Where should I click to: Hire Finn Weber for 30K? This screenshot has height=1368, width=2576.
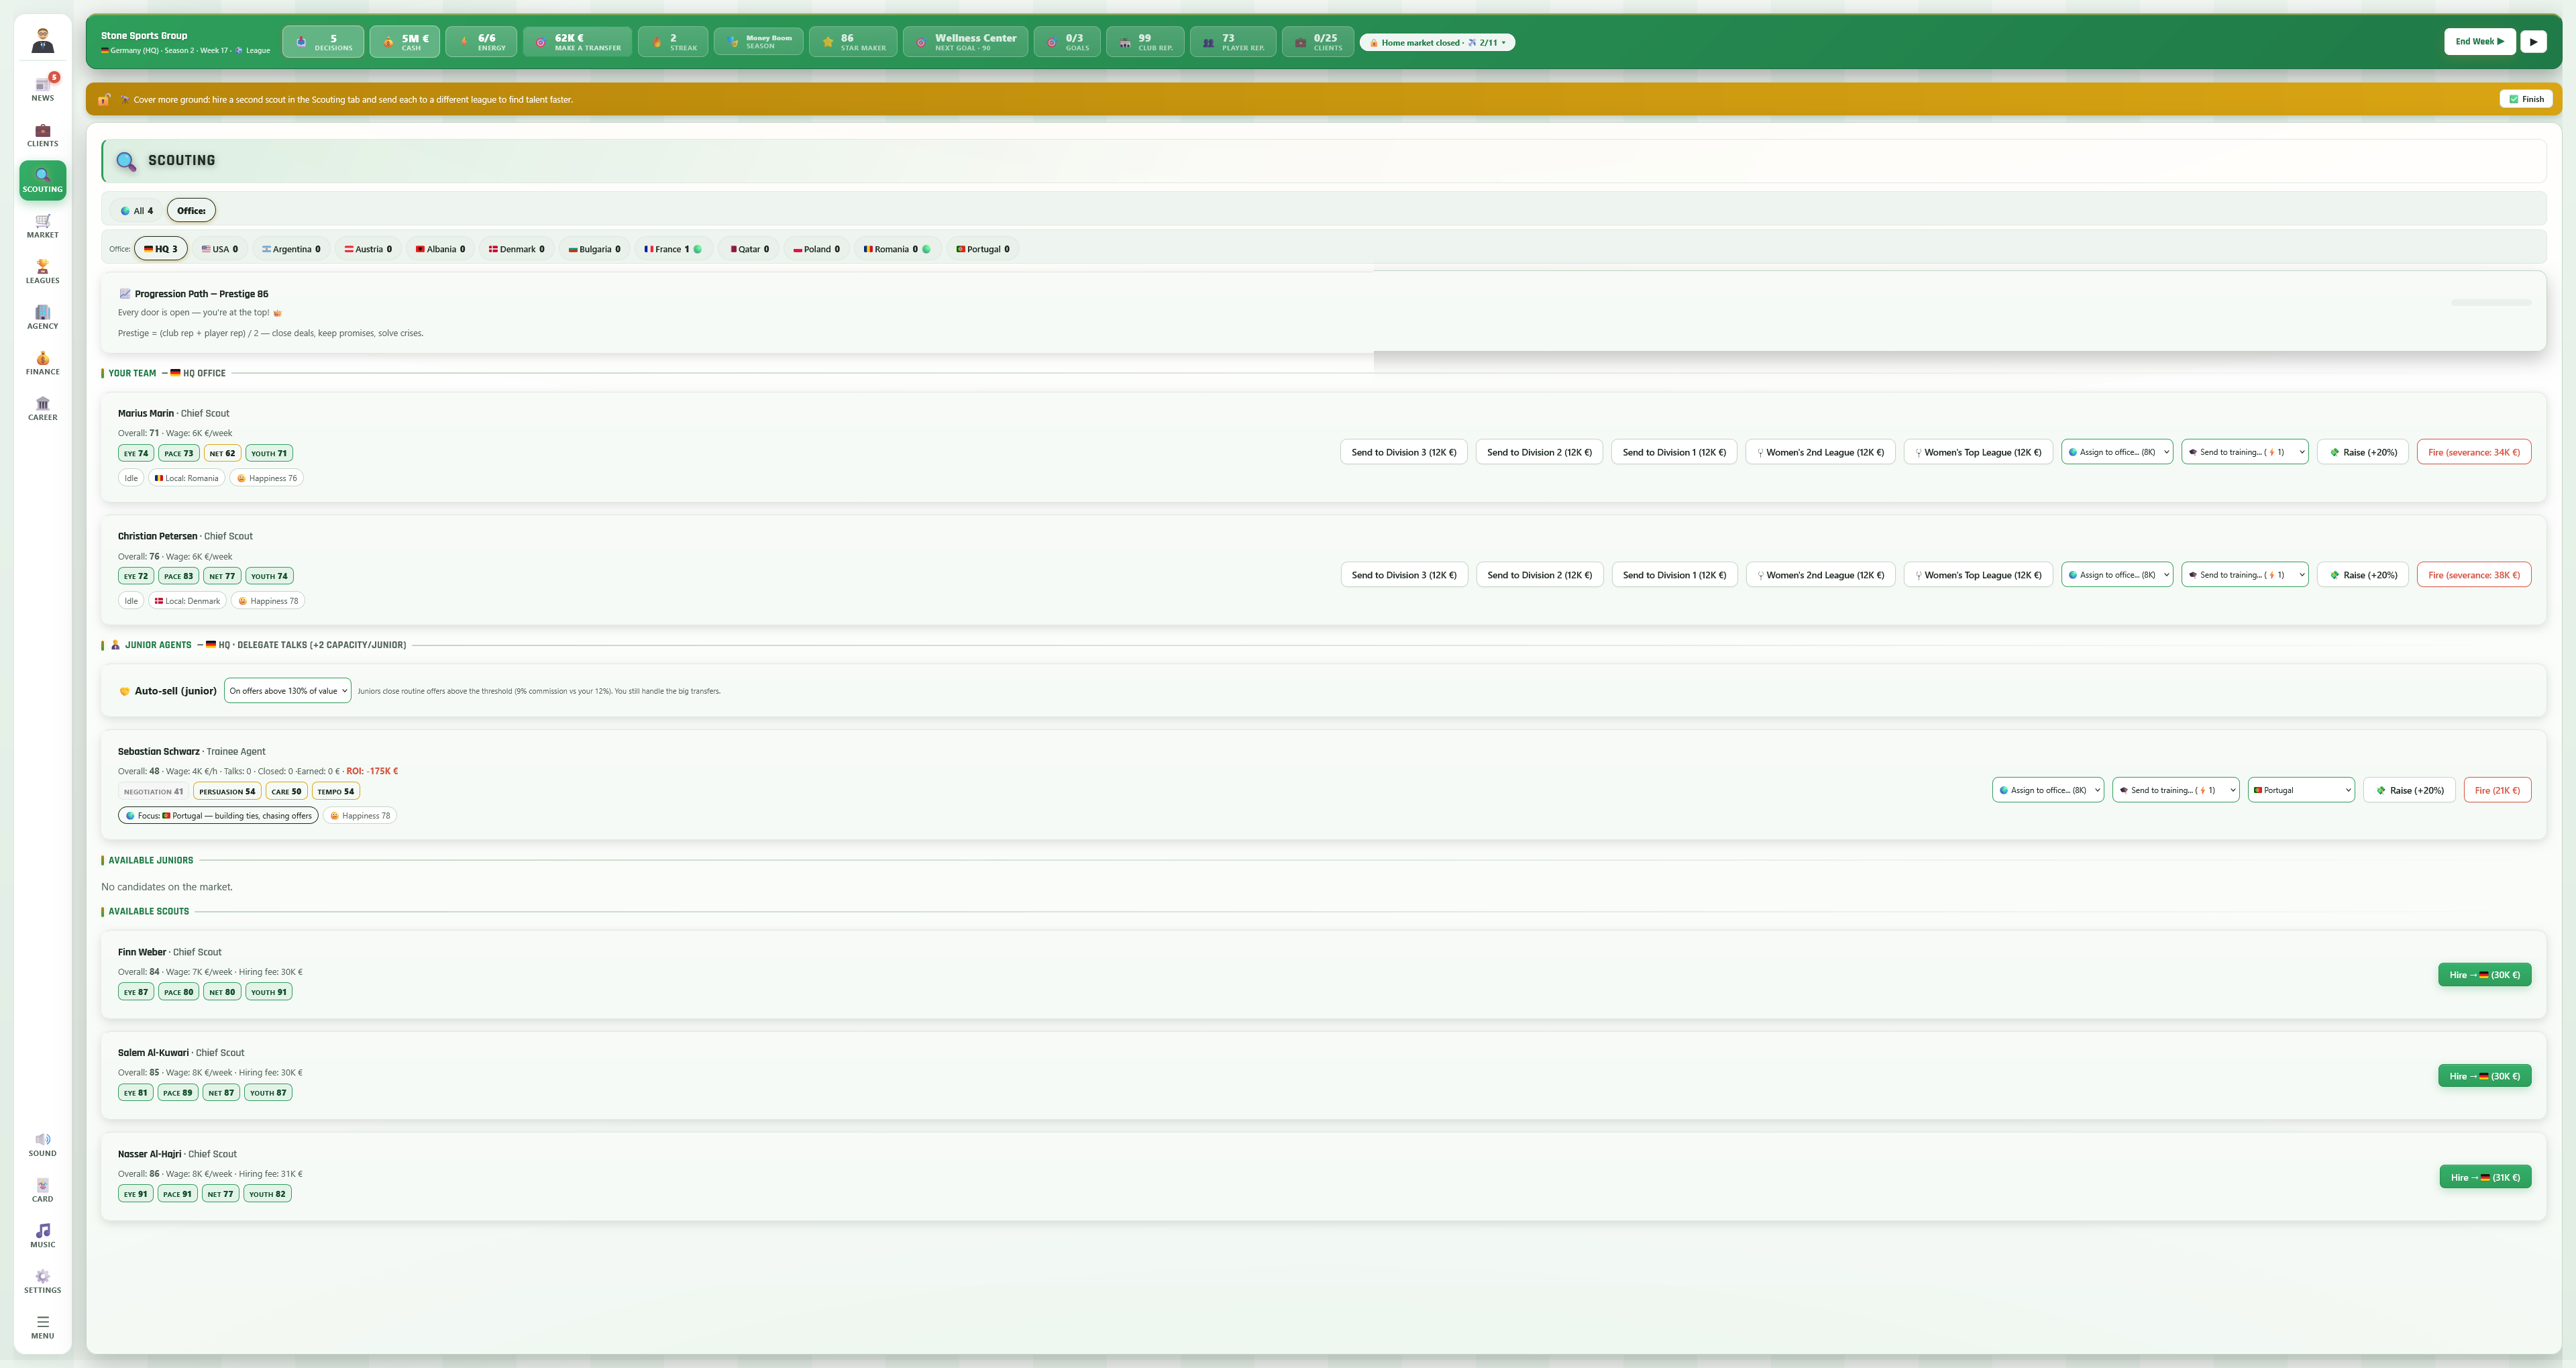[x=2484, y=975]
